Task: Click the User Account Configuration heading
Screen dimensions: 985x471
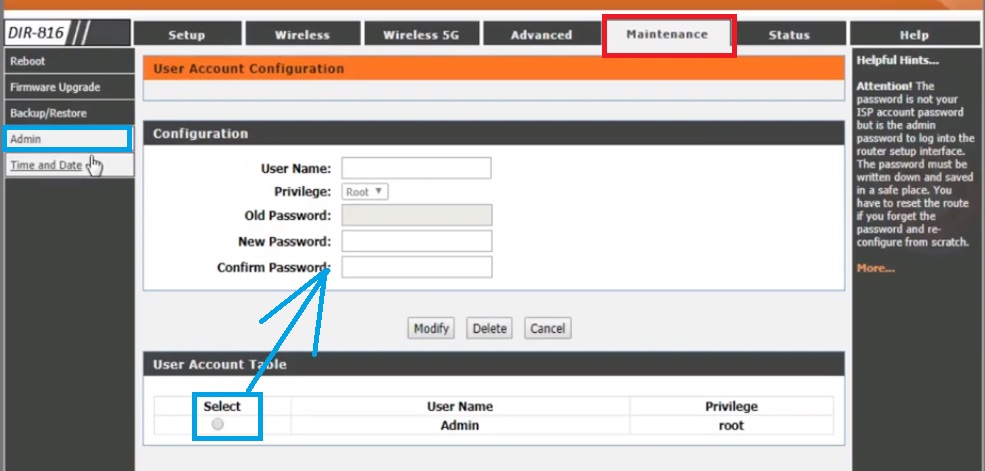Action: pyautogui.click(x=248, y=68)
